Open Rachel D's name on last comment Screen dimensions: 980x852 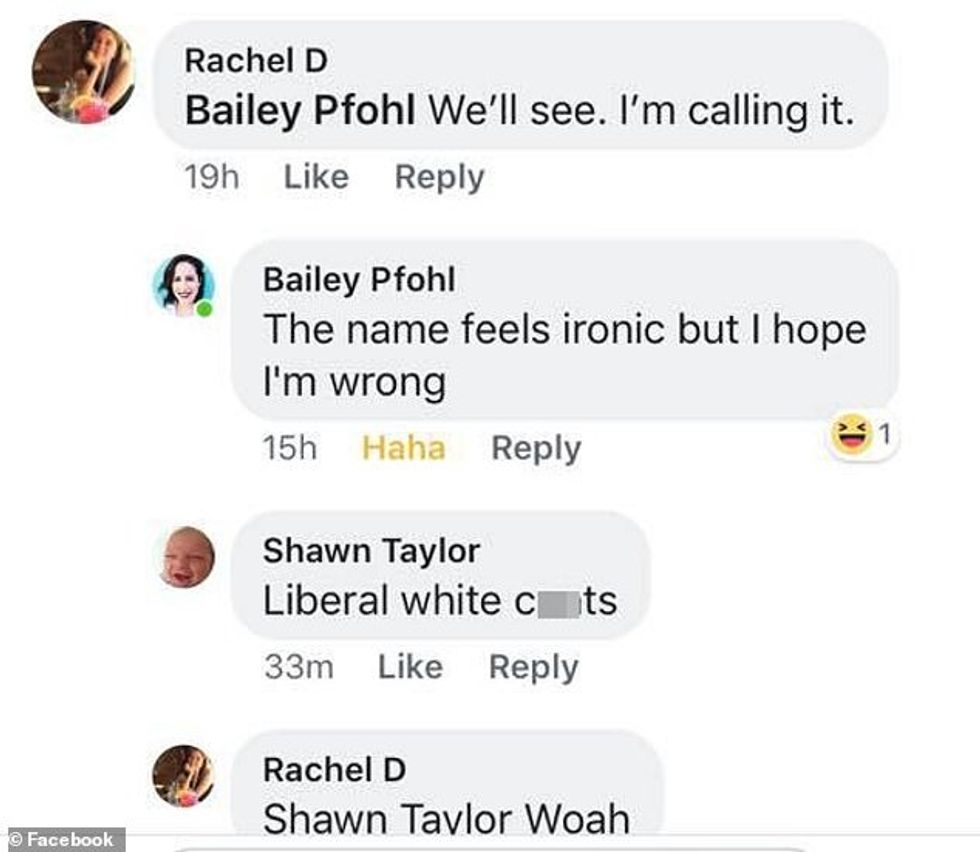tap(334, 769)
